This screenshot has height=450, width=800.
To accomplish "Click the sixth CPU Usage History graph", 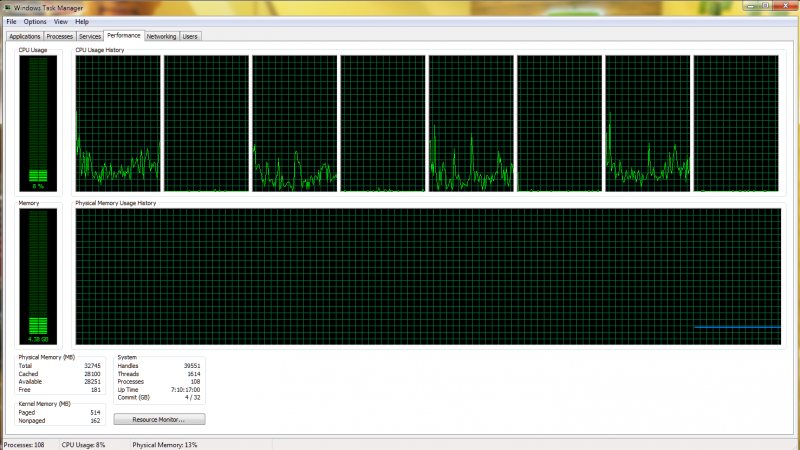I will click(559, 123).
